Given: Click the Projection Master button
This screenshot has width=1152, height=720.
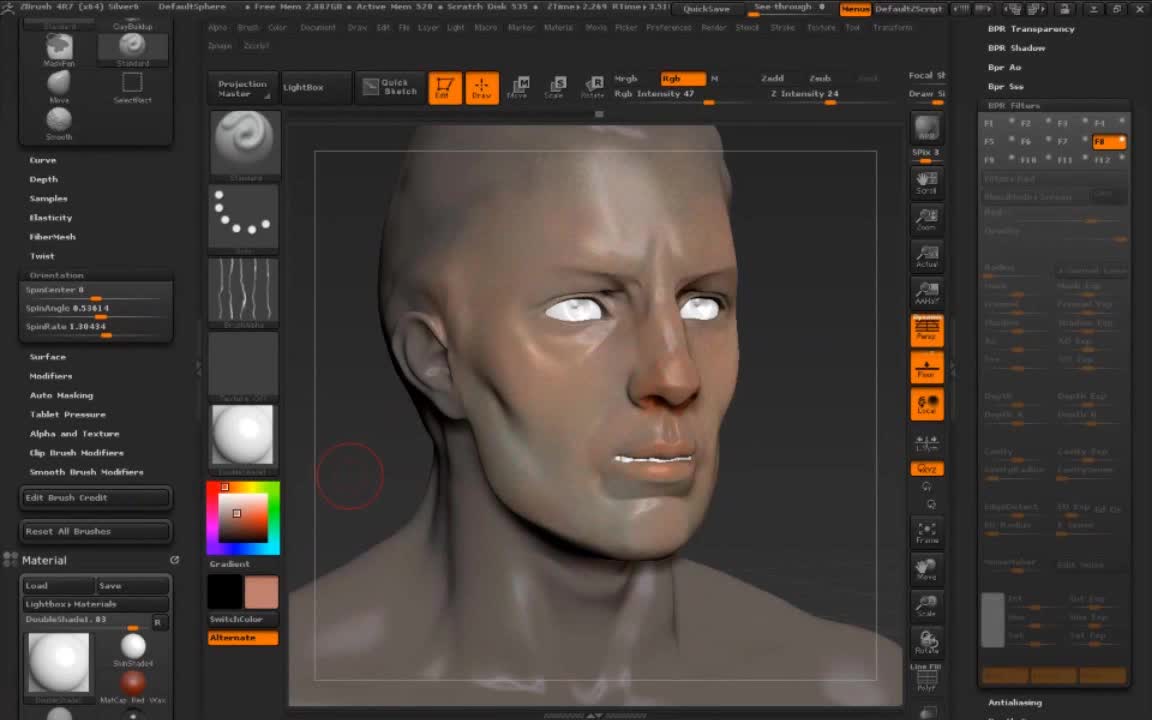Looking at the screenshot, I should pyautogui.click(x=242, y=88).
